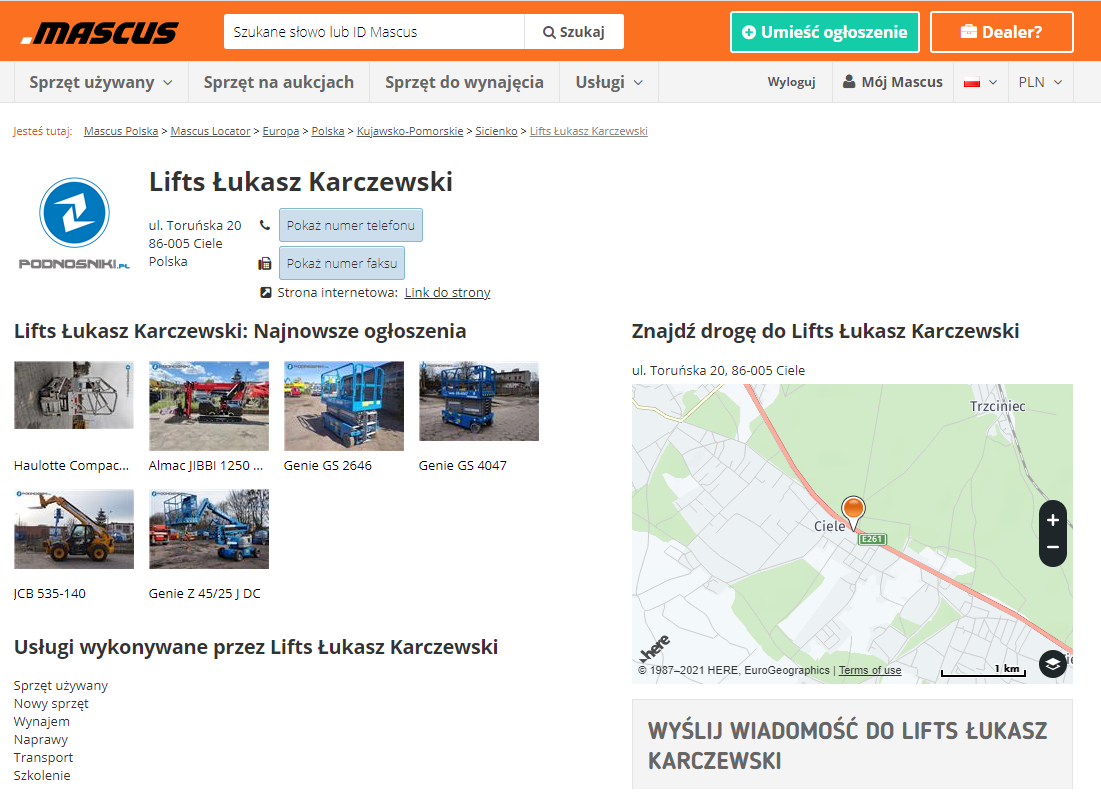The image size is (1101, 793).
Task: Open the Sprzęt używany dropdown menu
Action: pos(101,82)
